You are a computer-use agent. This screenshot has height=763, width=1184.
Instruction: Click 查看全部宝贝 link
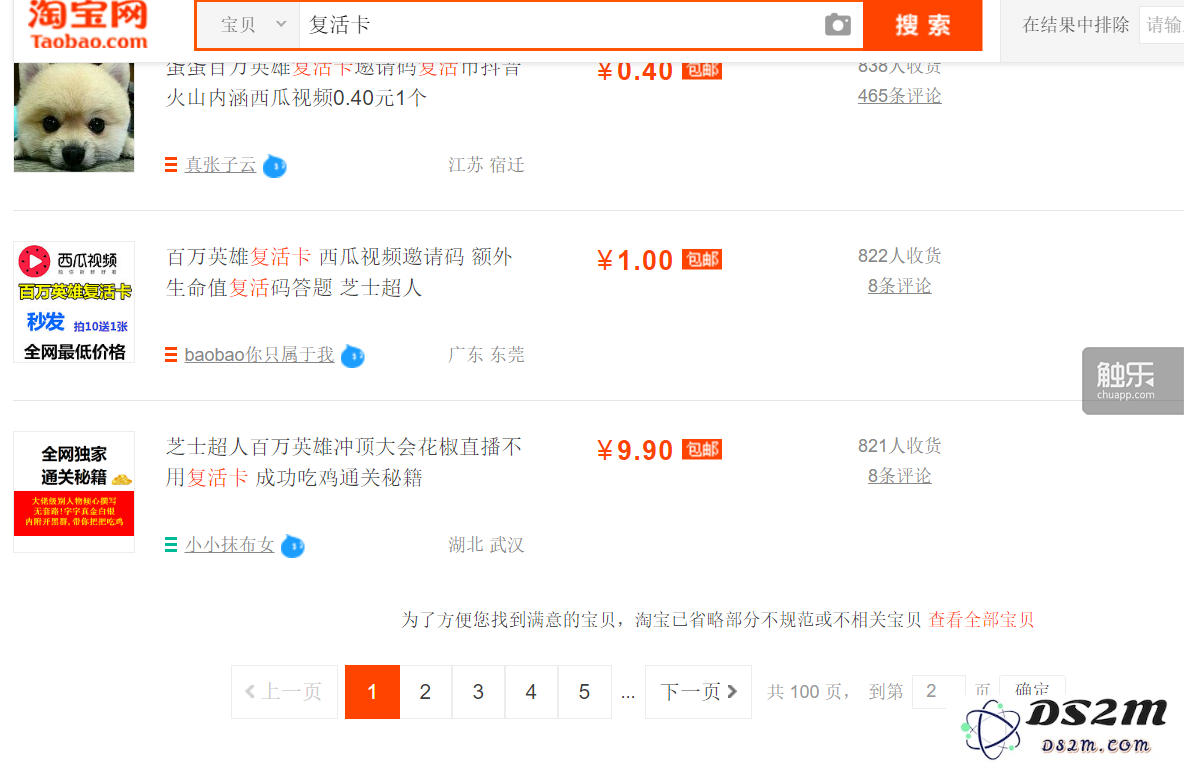981,620
